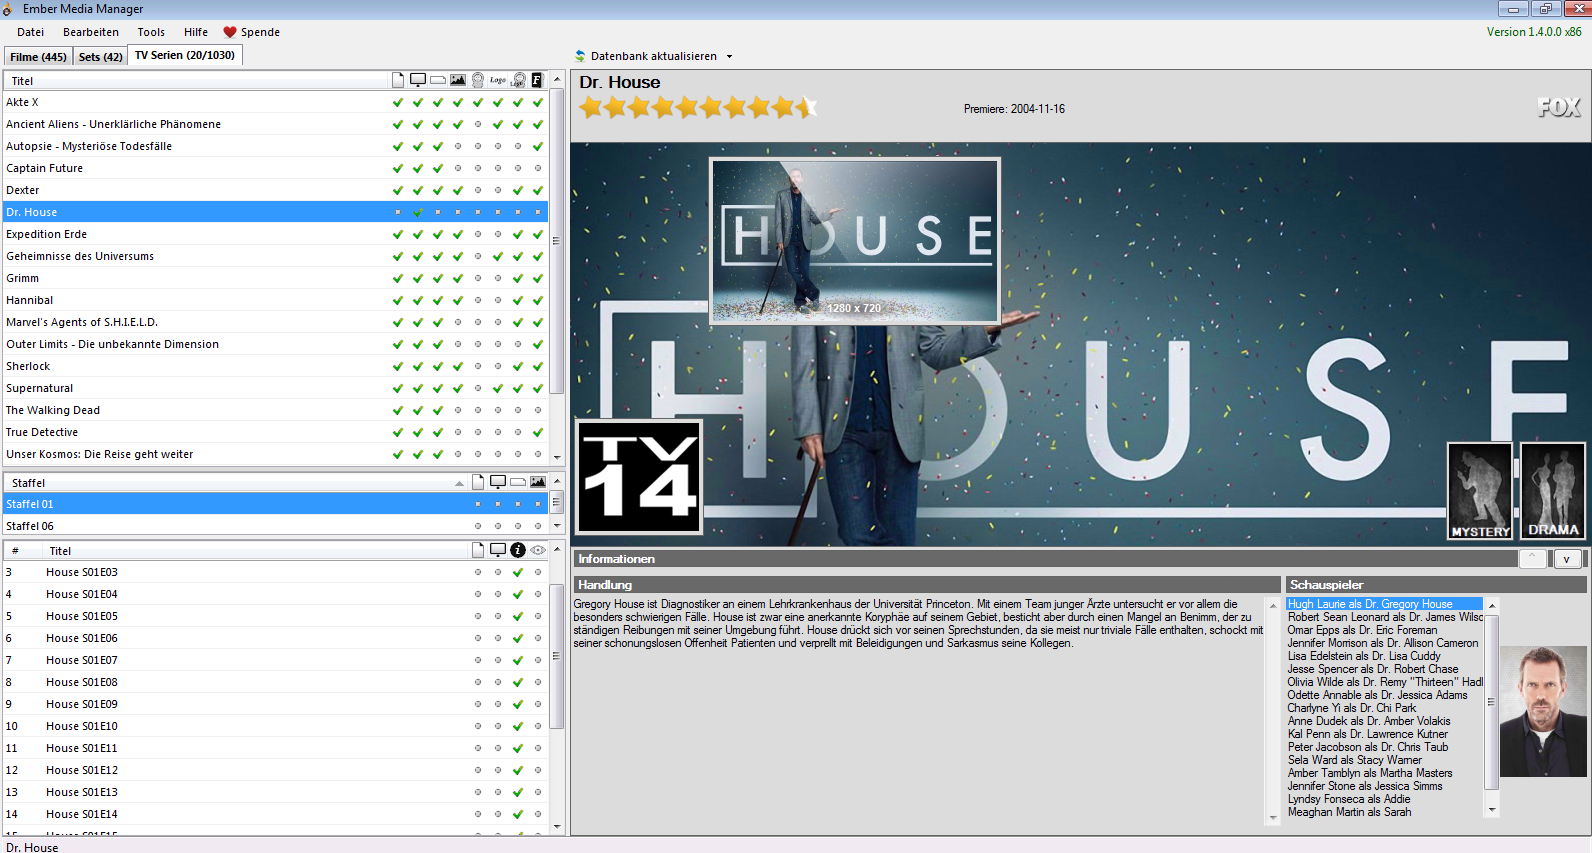This screenshot has width=1592, height=853.
Task: Click the Staffel column header
Action: (x=236, y=483)
